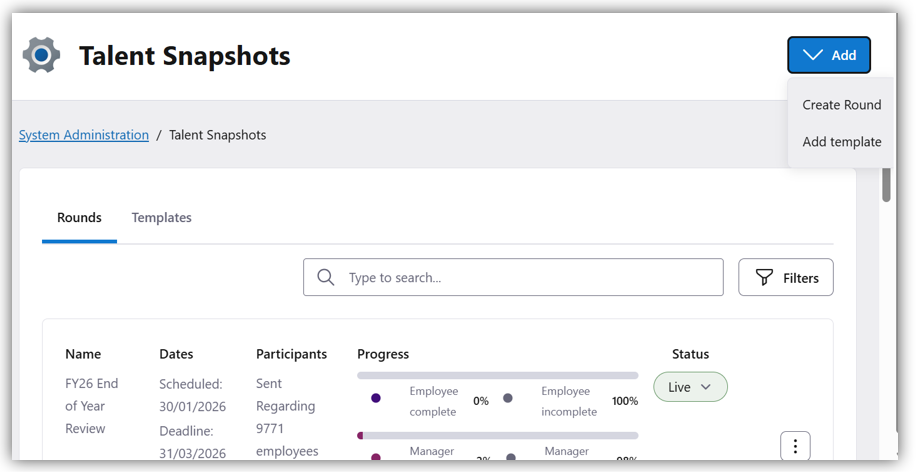Switch to the Templates tab
Image resolution: width=916 pixels, height=472 pixels.
161,218
